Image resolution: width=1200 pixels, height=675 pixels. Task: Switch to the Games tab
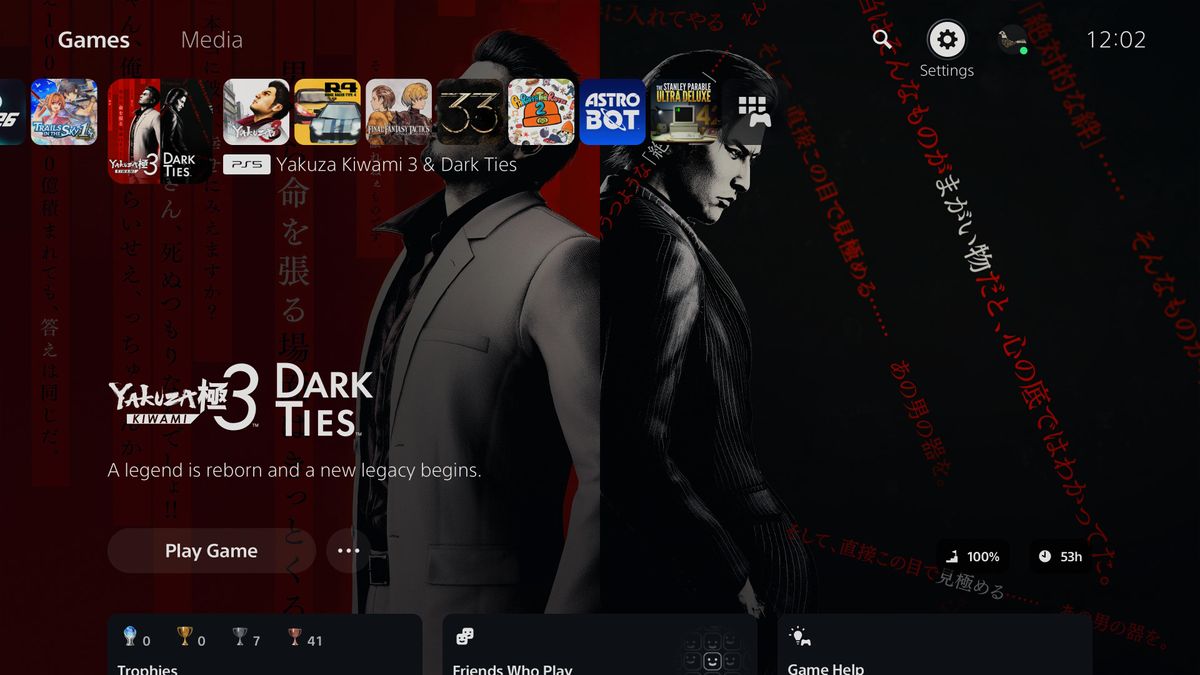click(94, 40)
